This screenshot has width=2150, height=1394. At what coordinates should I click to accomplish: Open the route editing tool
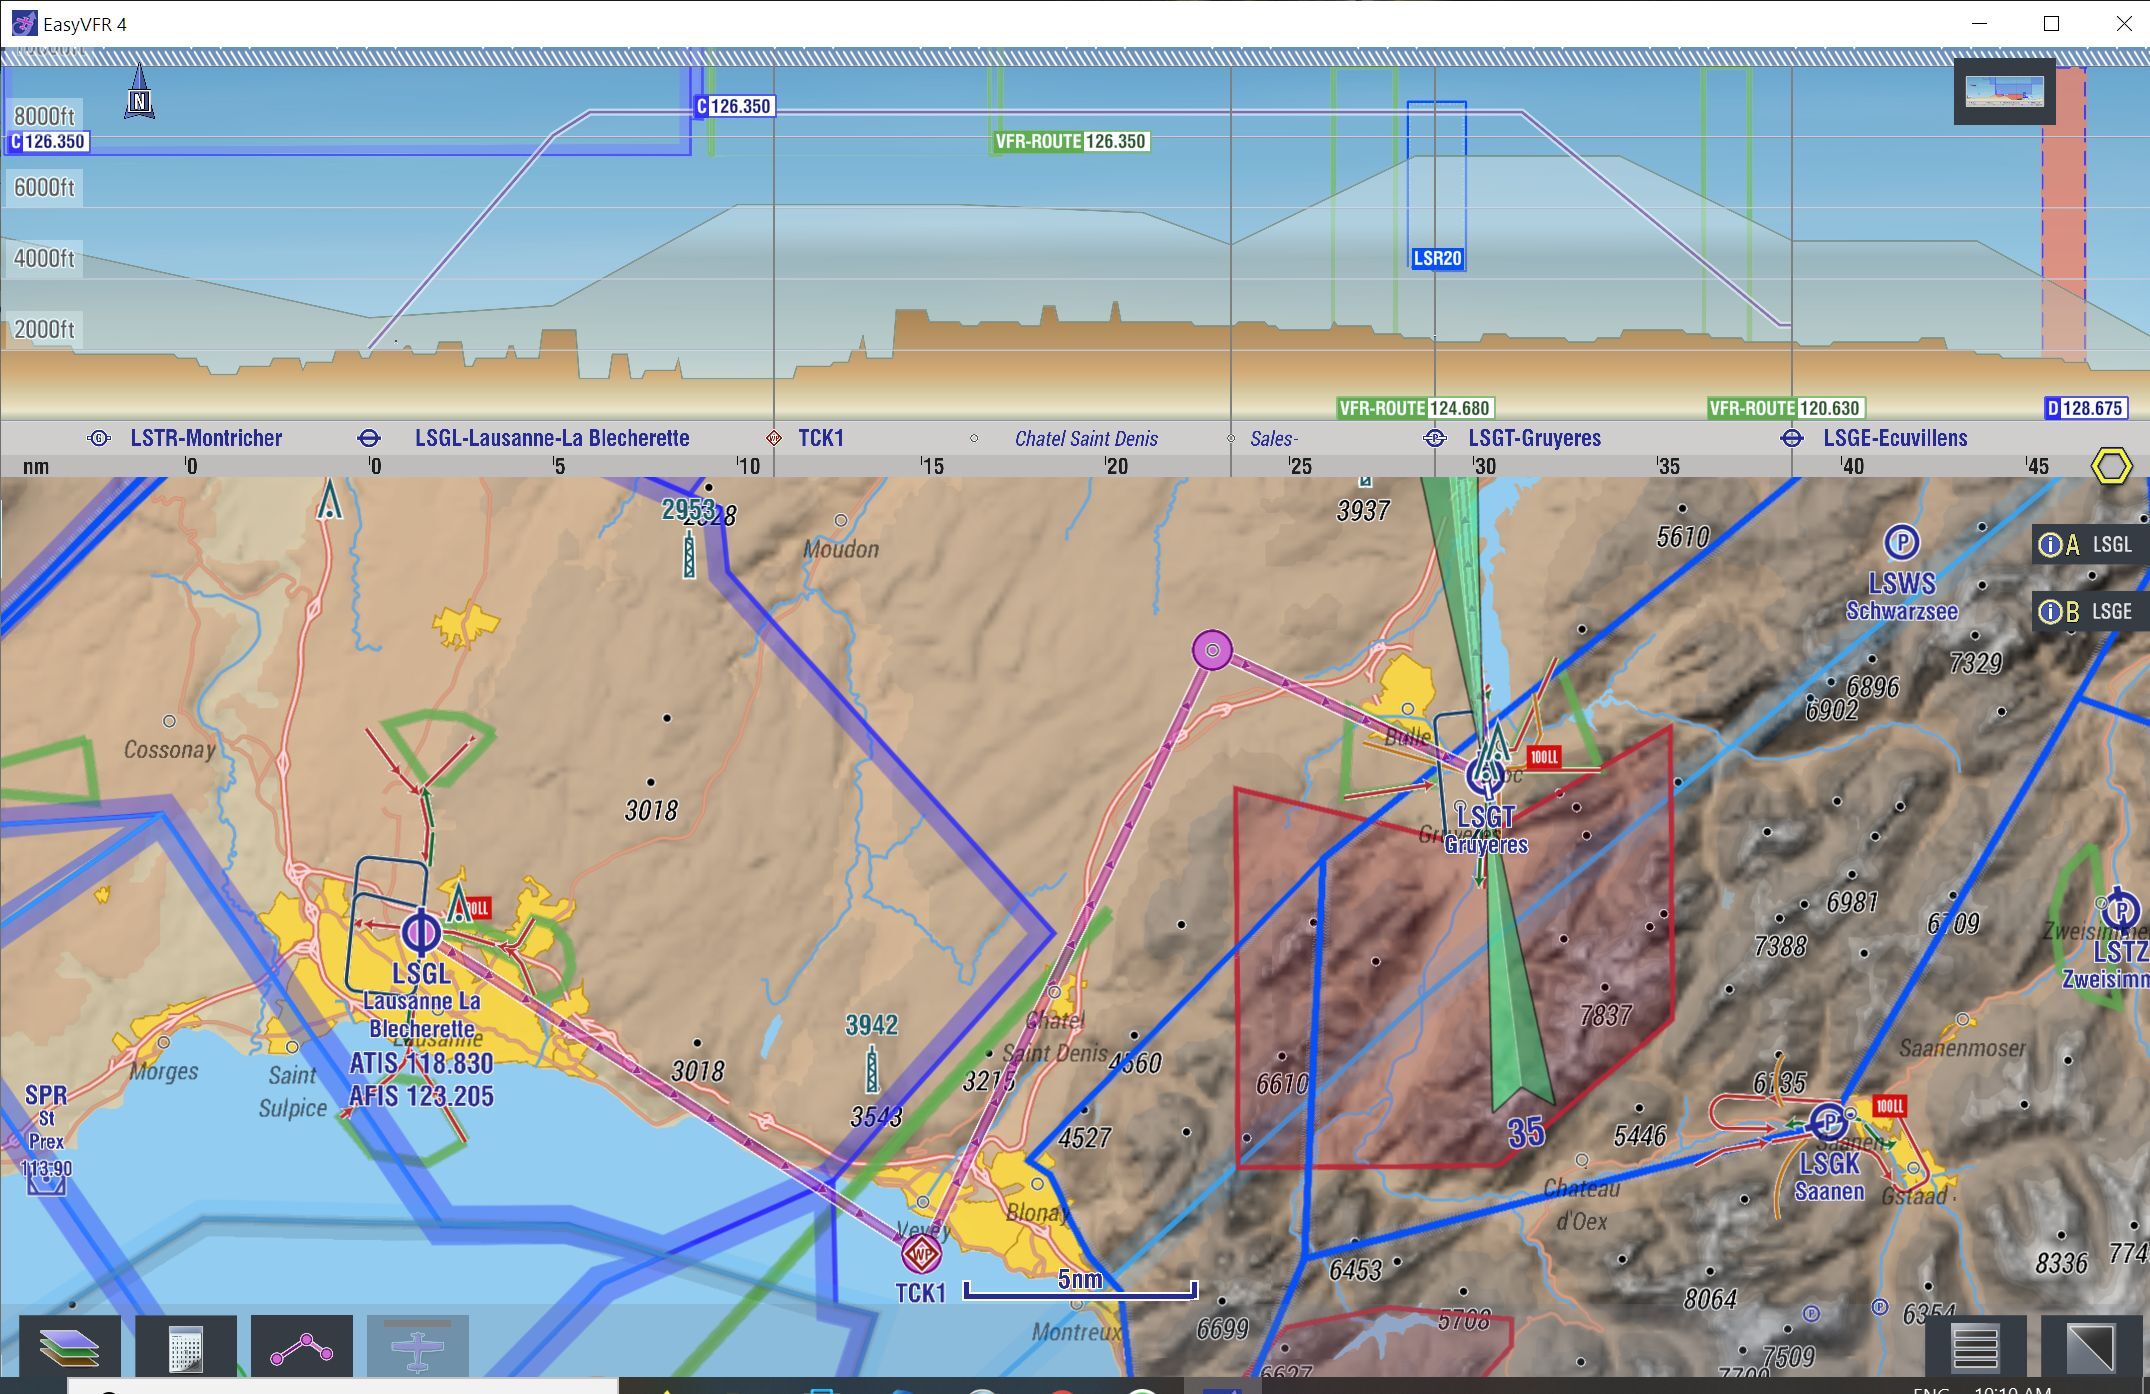301,1348
